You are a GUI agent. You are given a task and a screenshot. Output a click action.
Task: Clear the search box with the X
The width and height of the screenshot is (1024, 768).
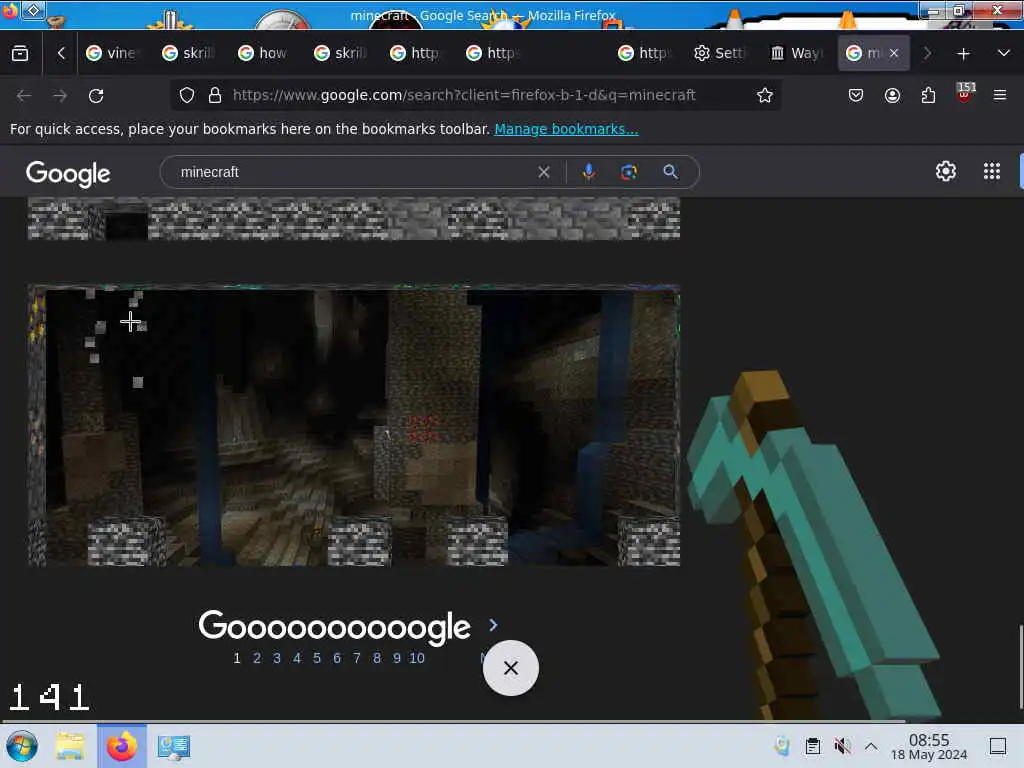point(543,172)
